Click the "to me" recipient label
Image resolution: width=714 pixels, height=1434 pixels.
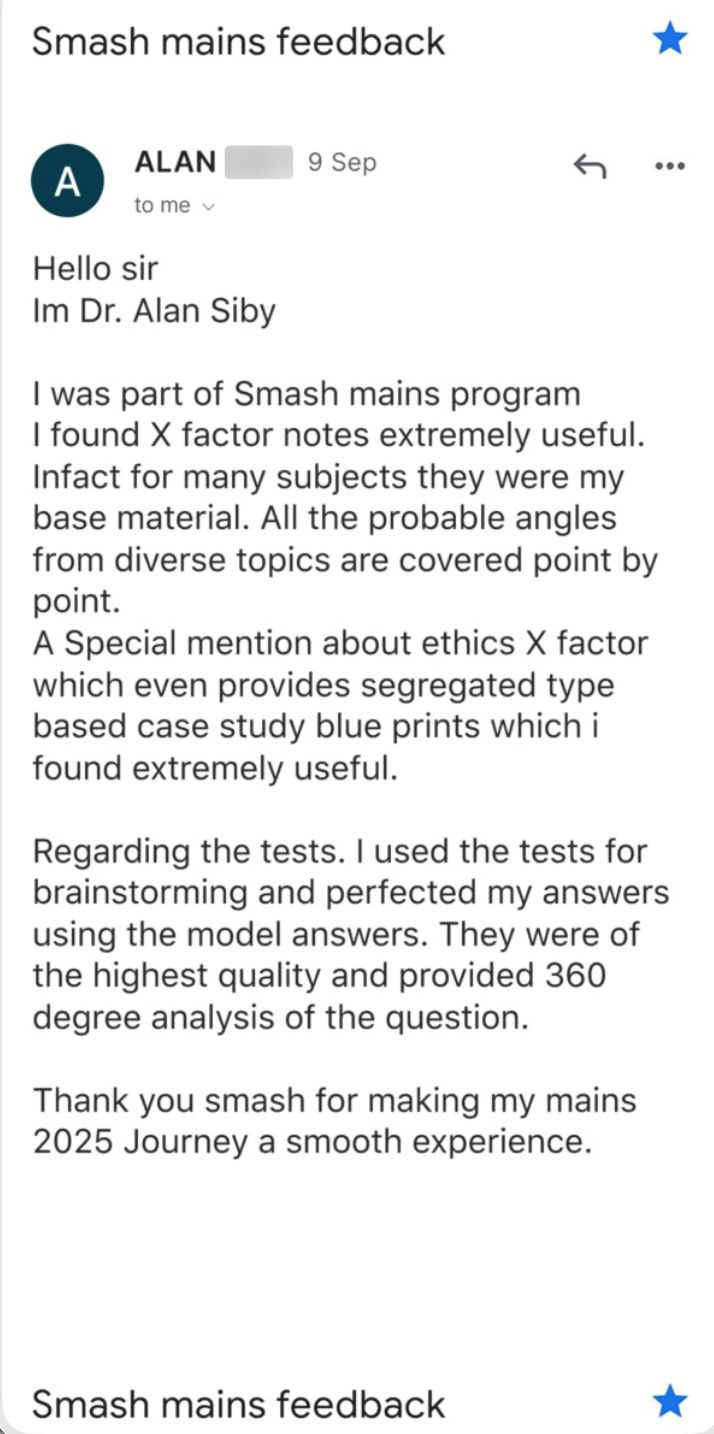[x=162, y=206]
